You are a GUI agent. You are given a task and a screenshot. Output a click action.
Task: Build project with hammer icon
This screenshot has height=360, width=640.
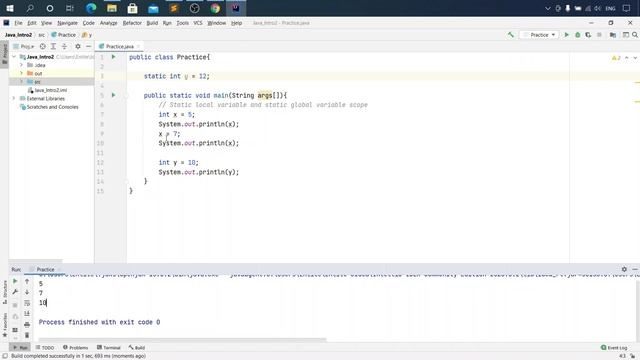point(511,35)
